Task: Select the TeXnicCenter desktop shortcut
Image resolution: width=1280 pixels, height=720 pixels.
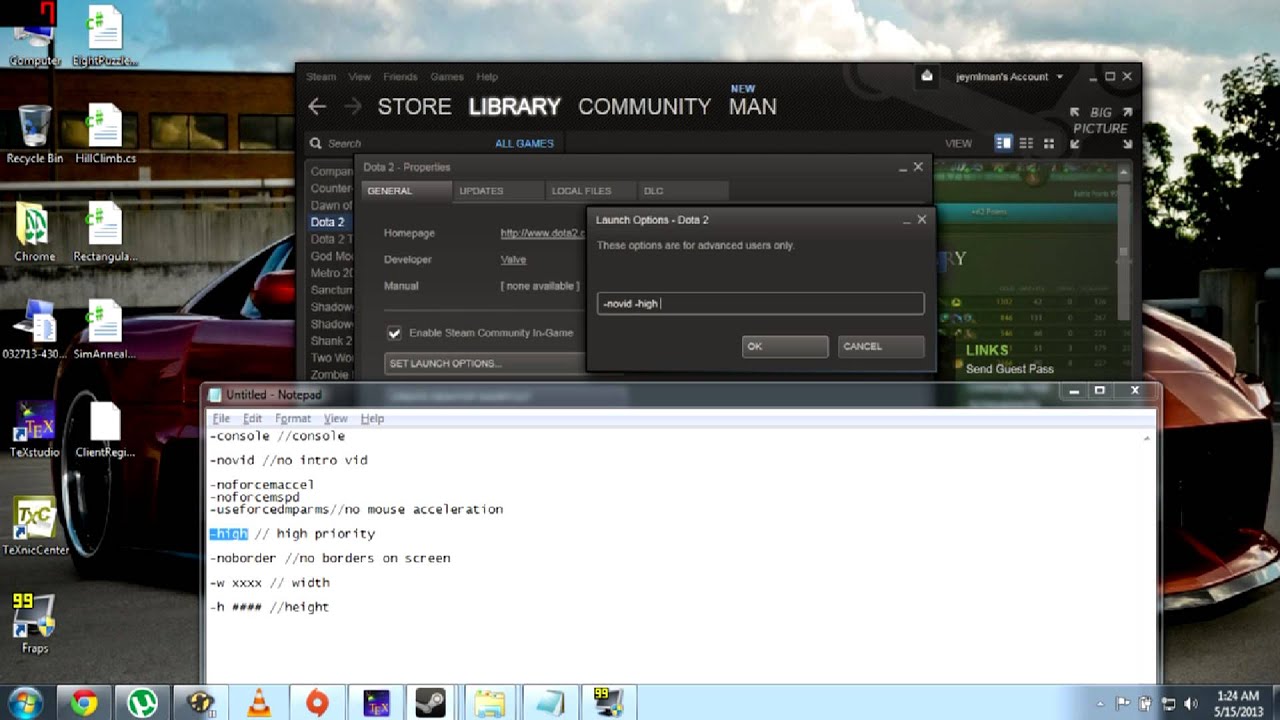Action: coord(34,526)
